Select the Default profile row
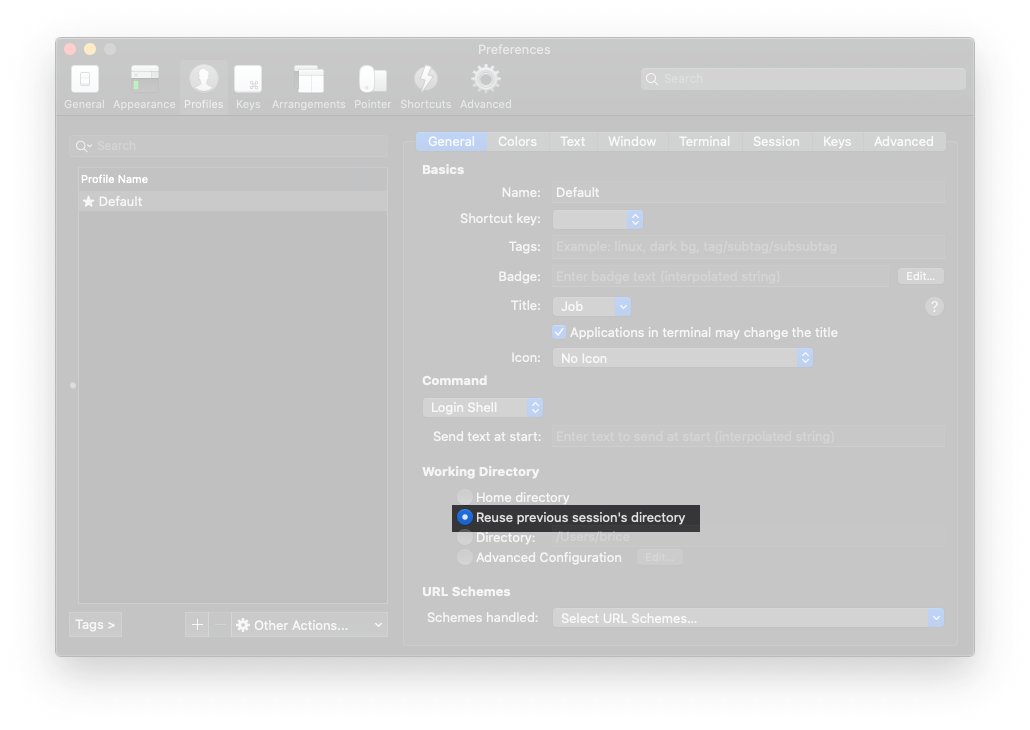This screenshot has height=730, width=1030. coord(233,202)
